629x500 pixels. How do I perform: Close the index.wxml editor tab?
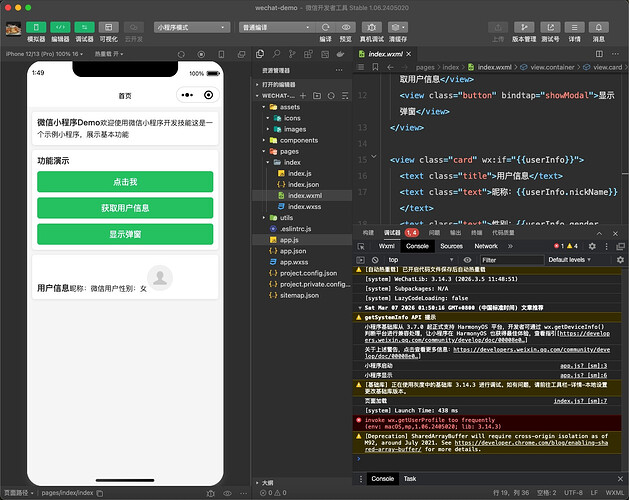pyautogui.click(x=408, y=54)
